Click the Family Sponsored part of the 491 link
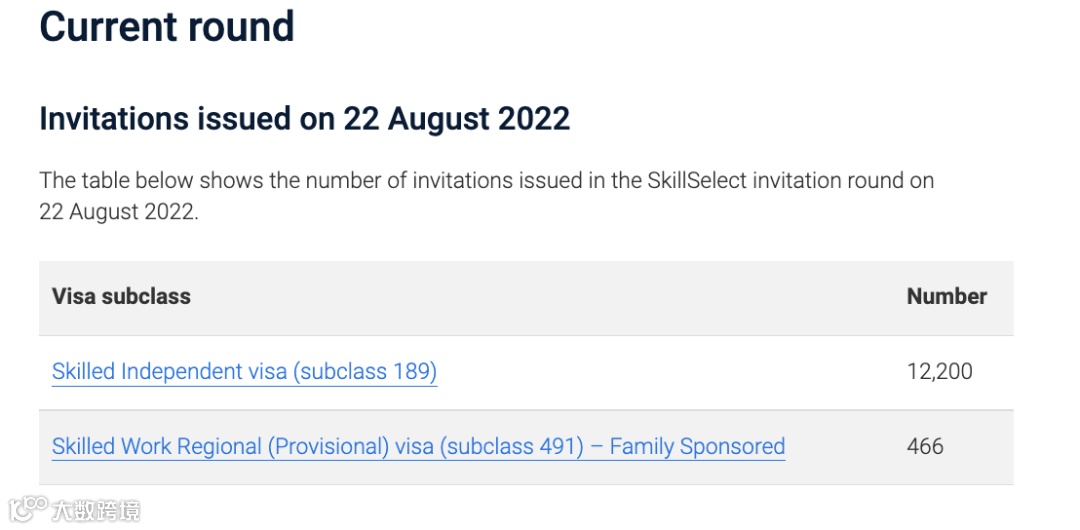This screenshot has width=1080, height=530. point(697,447)
